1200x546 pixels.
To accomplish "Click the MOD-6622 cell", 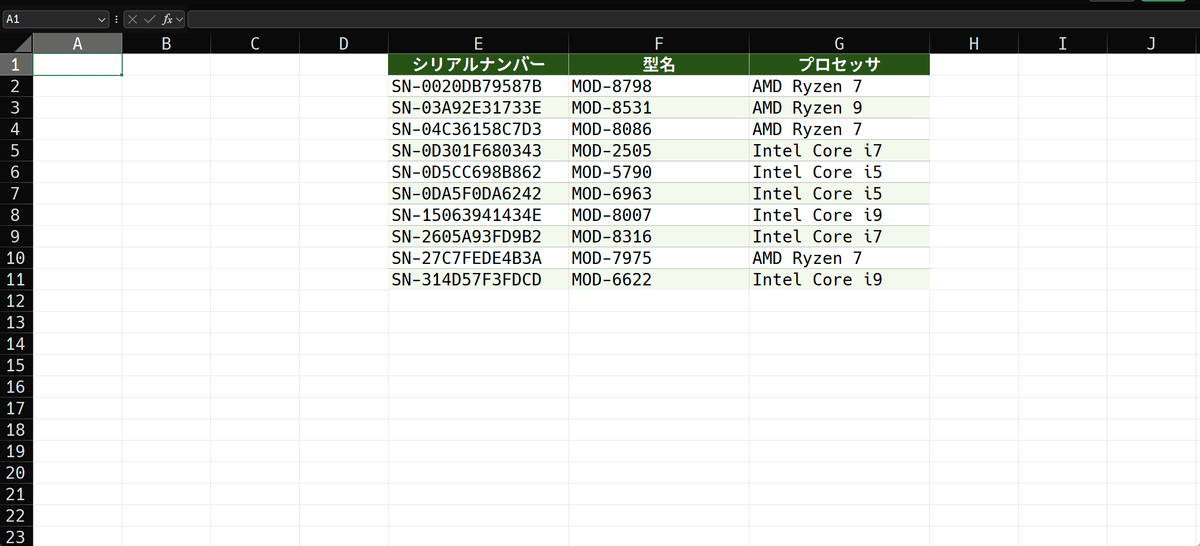I will coord(659,280).
